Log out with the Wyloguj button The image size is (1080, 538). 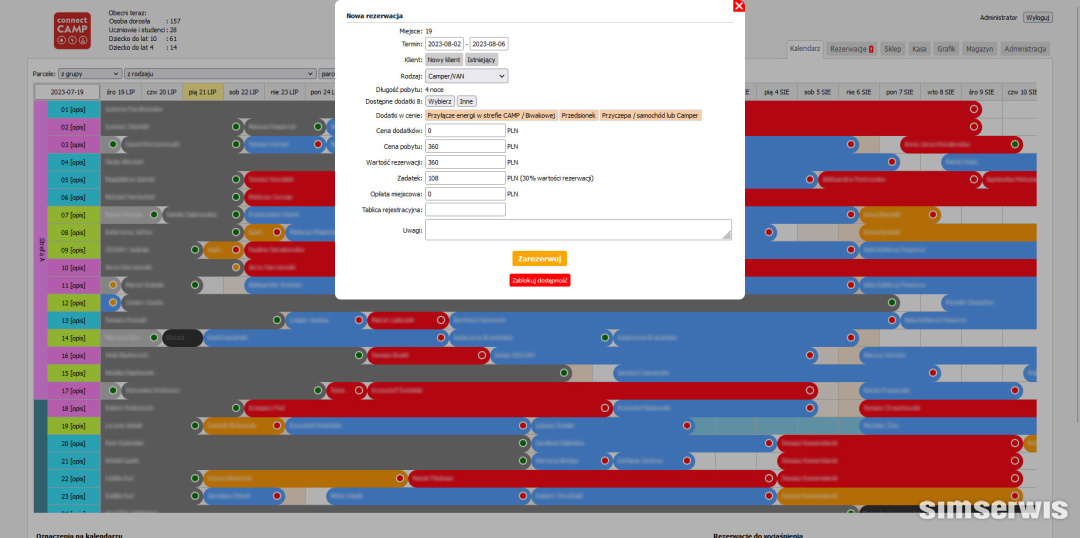point(1037,18)
